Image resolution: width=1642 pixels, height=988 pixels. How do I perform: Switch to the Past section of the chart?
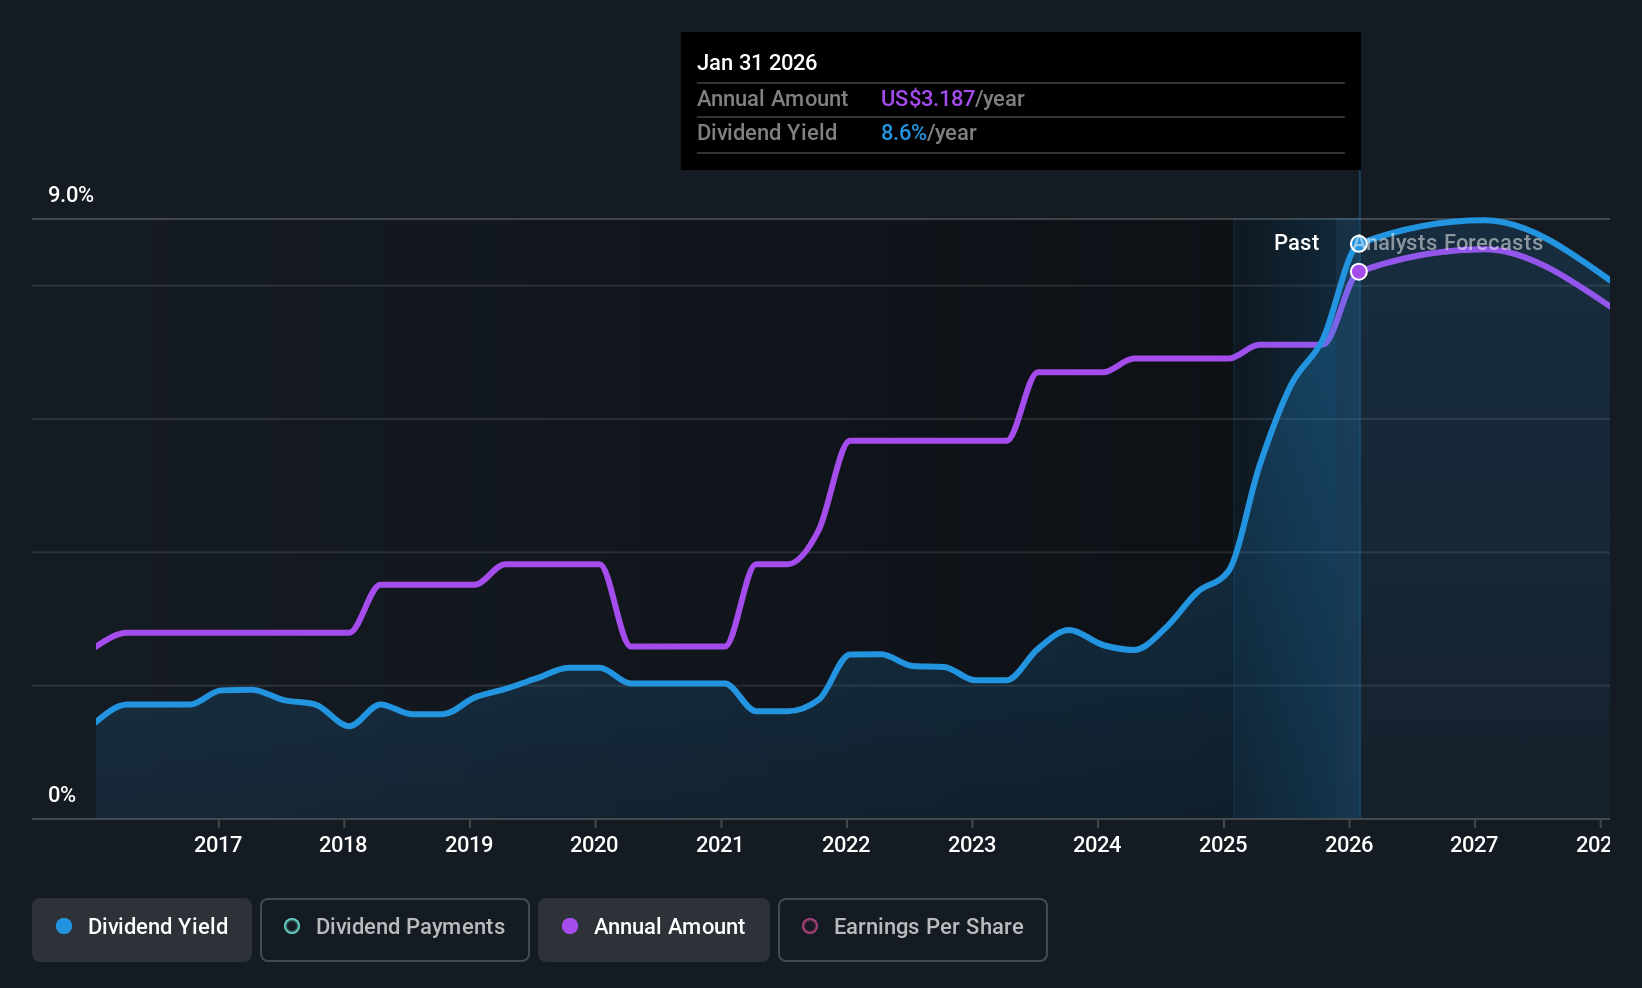tap(1296, 242)
